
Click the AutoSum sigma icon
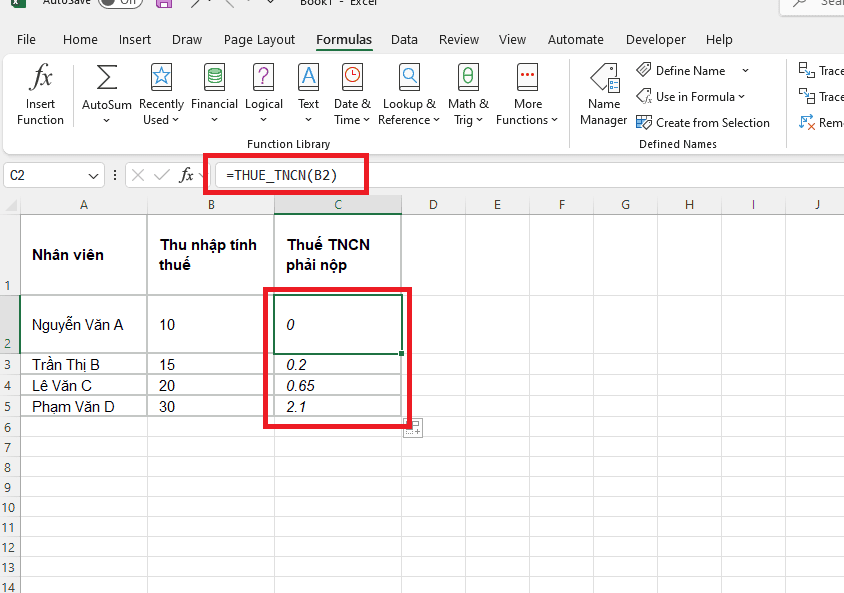(107, 77)
